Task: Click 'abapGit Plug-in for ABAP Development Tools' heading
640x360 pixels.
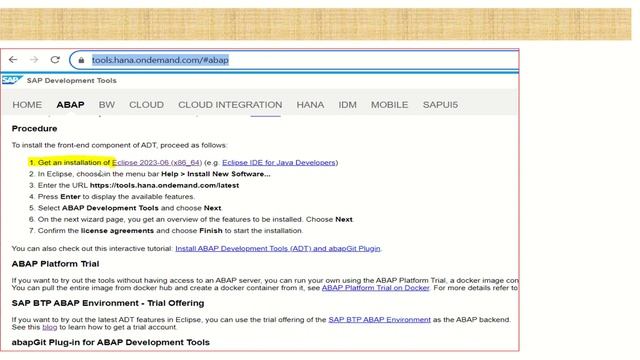Action: 111,342
